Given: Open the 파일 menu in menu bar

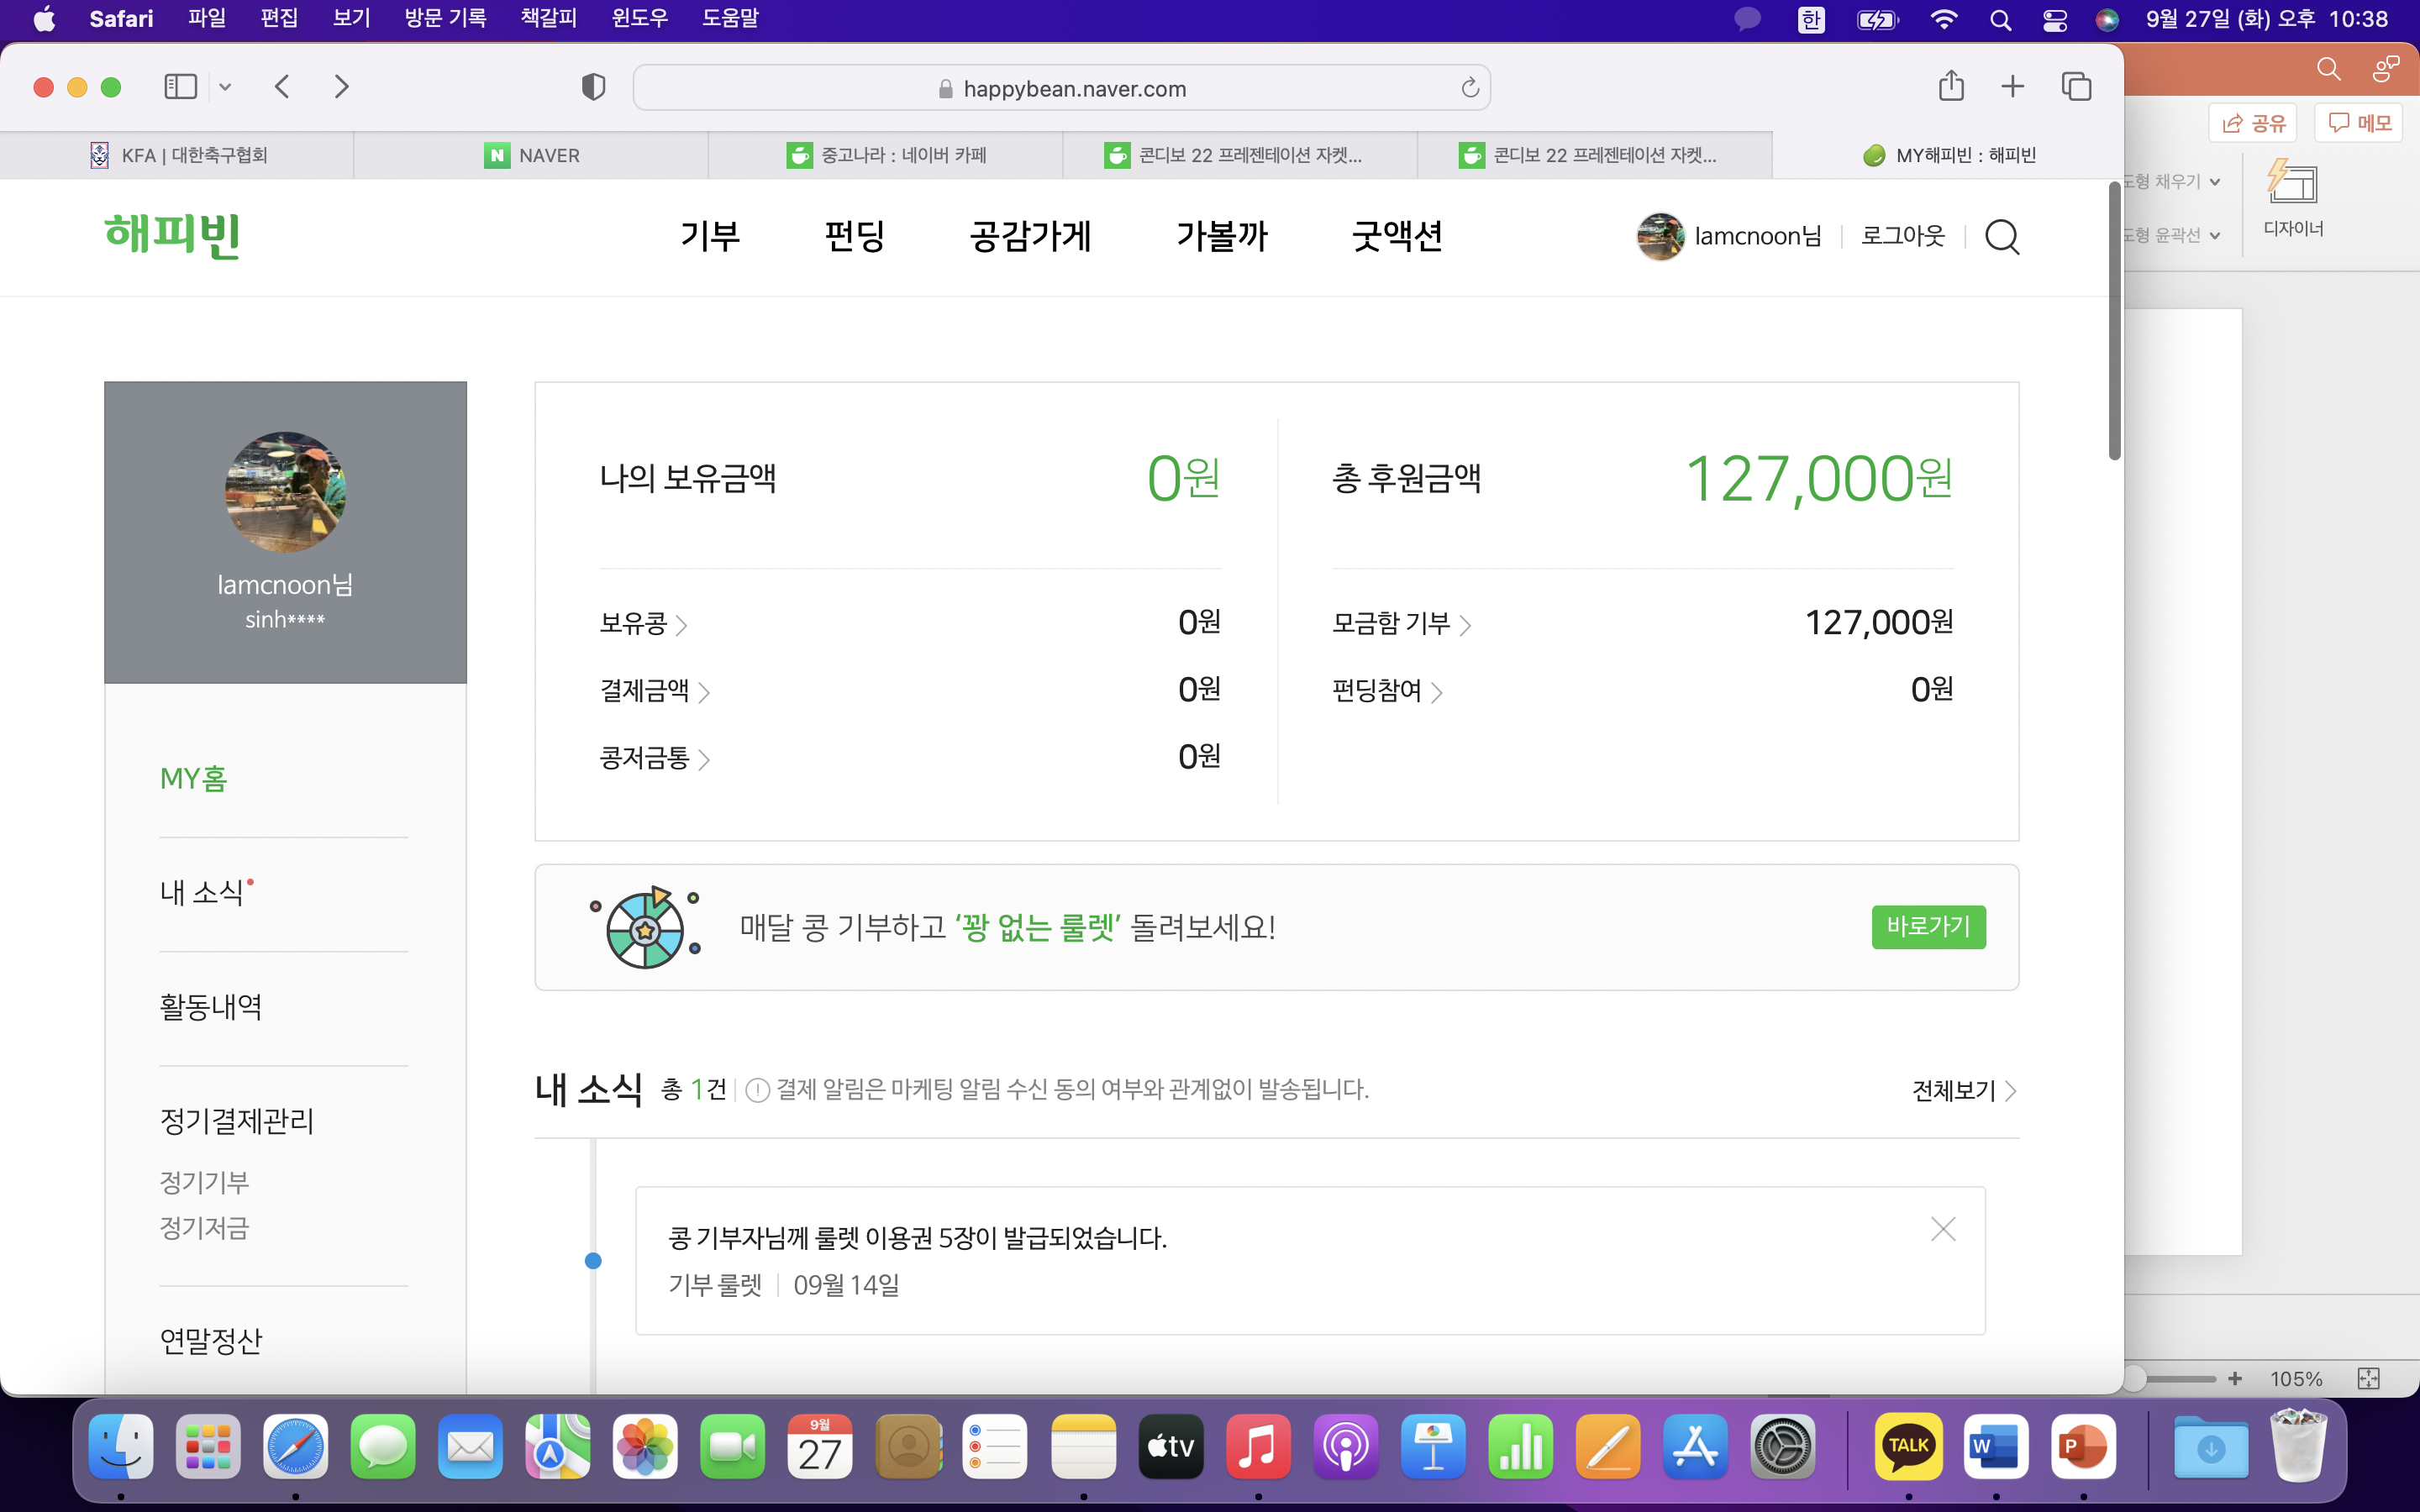Looking at the screenshot, I should 207,18.
